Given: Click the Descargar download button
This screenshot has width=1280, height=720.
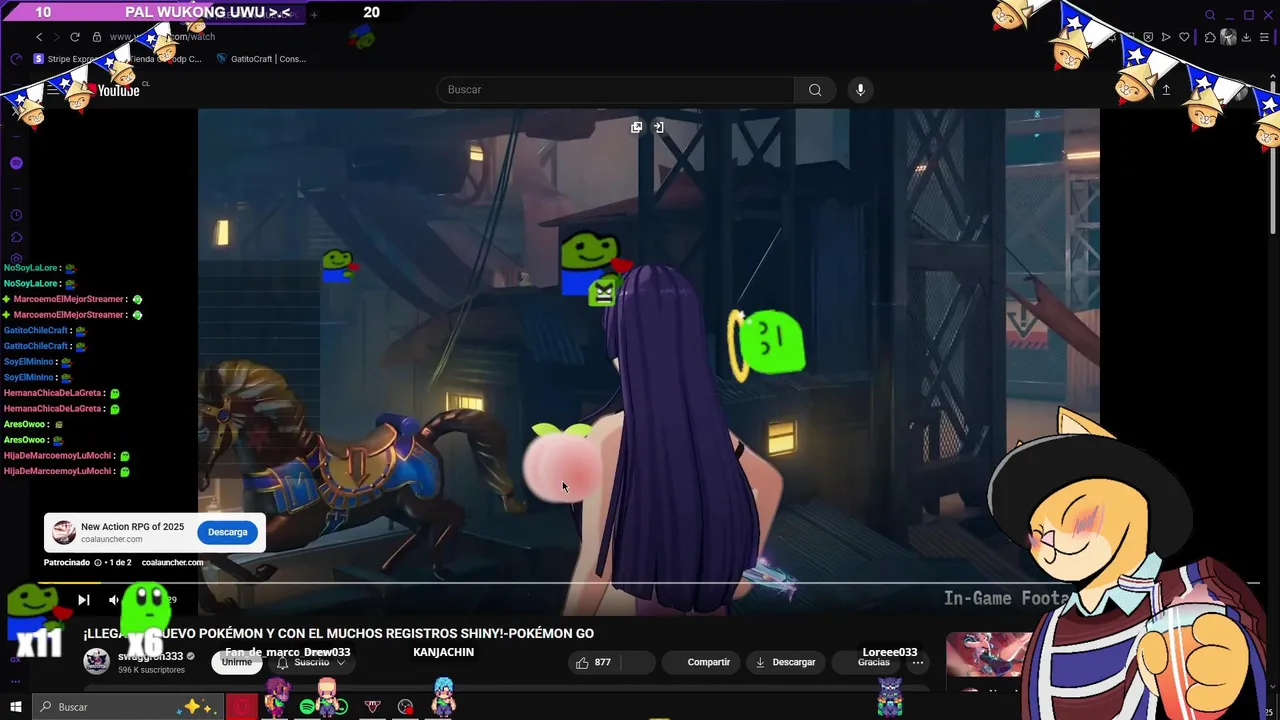Looking at the screenshot, I should click(786, 662).
